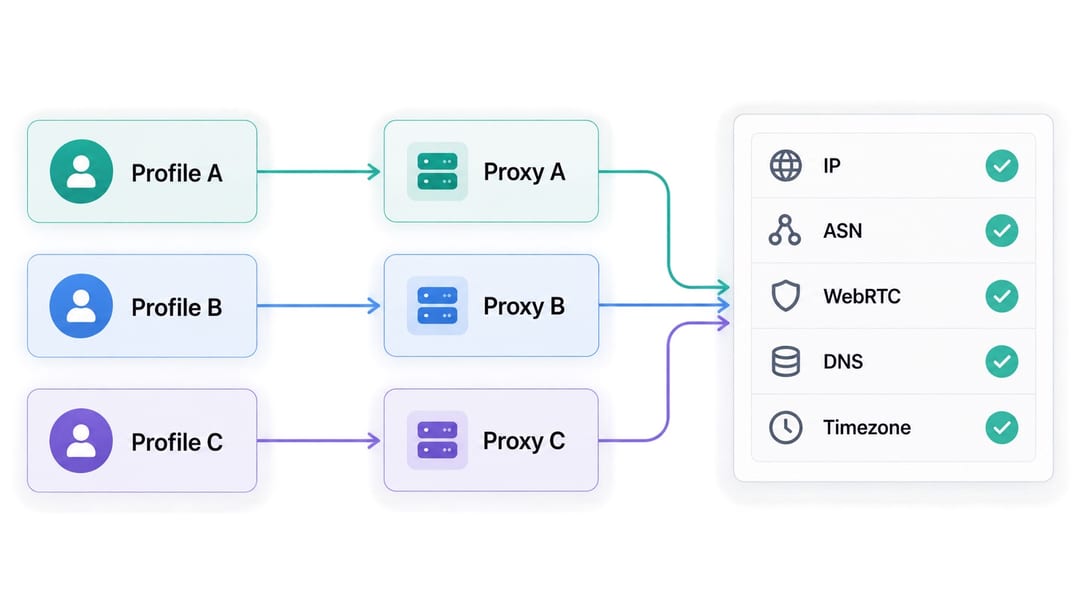
Task: Click the Timezone label in the checklist
Action: pos(866,428)
